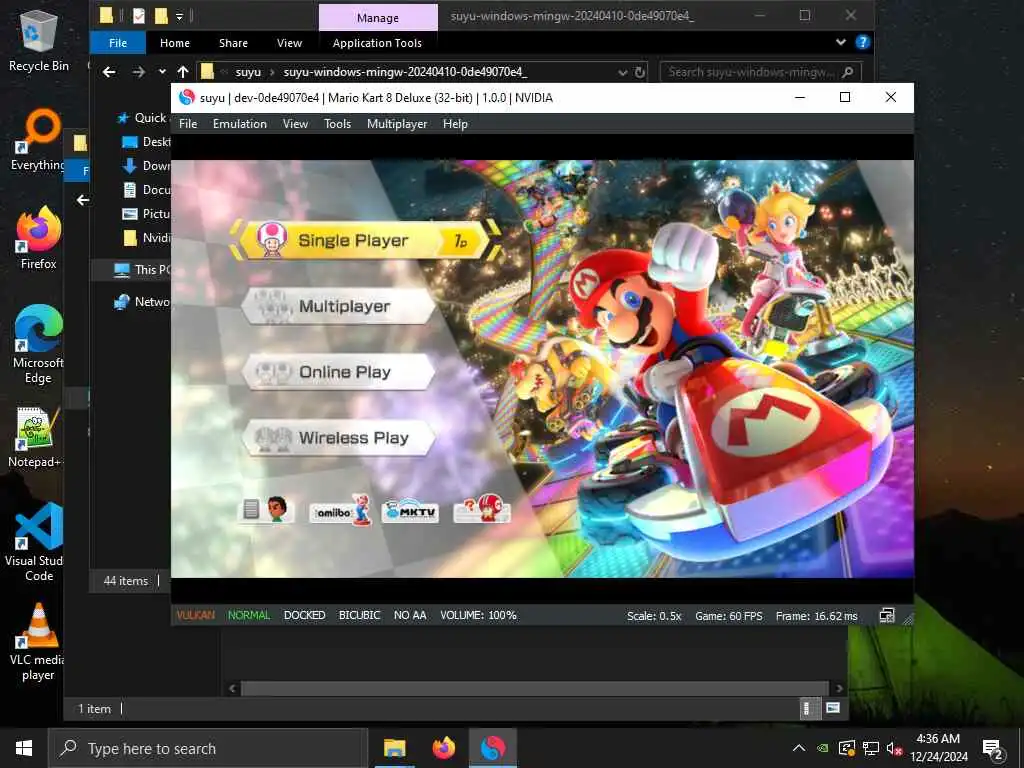Click the Explorer search box

tap(760, 72)
